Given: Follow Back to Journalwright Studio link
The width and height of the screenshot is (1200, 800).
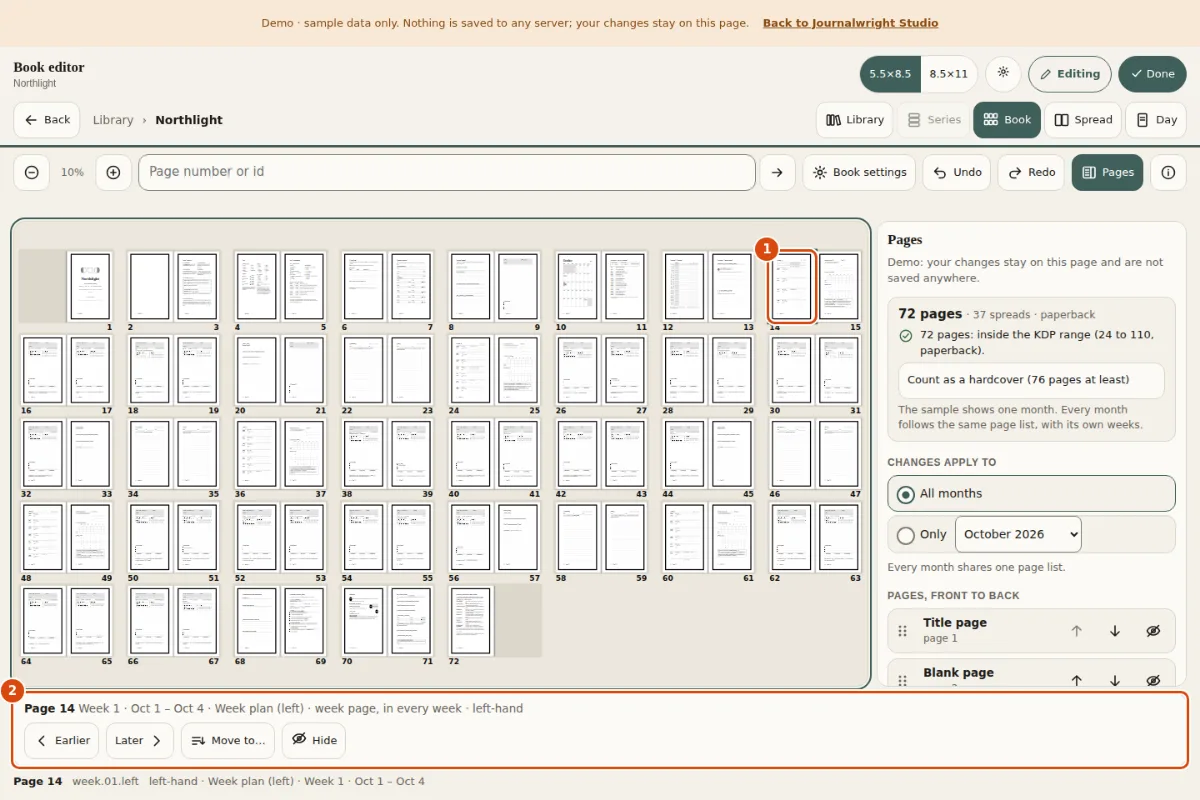Looking at the screenshot, I should tap(850, 23).
